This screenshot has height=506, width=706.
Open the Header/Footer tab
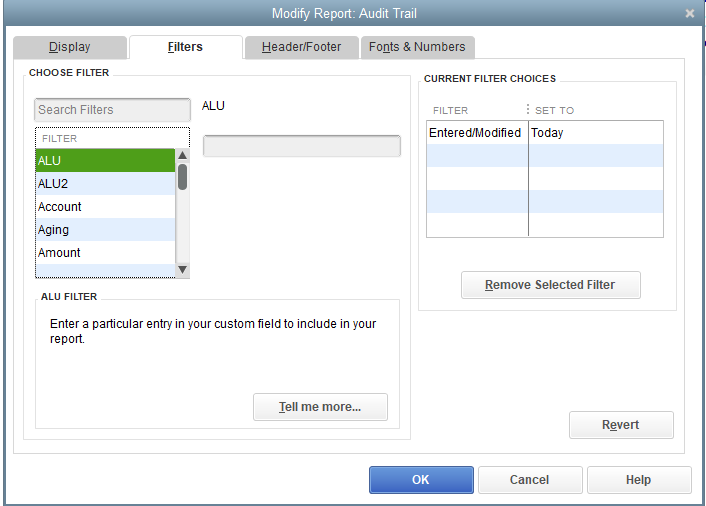coord(301,47)
